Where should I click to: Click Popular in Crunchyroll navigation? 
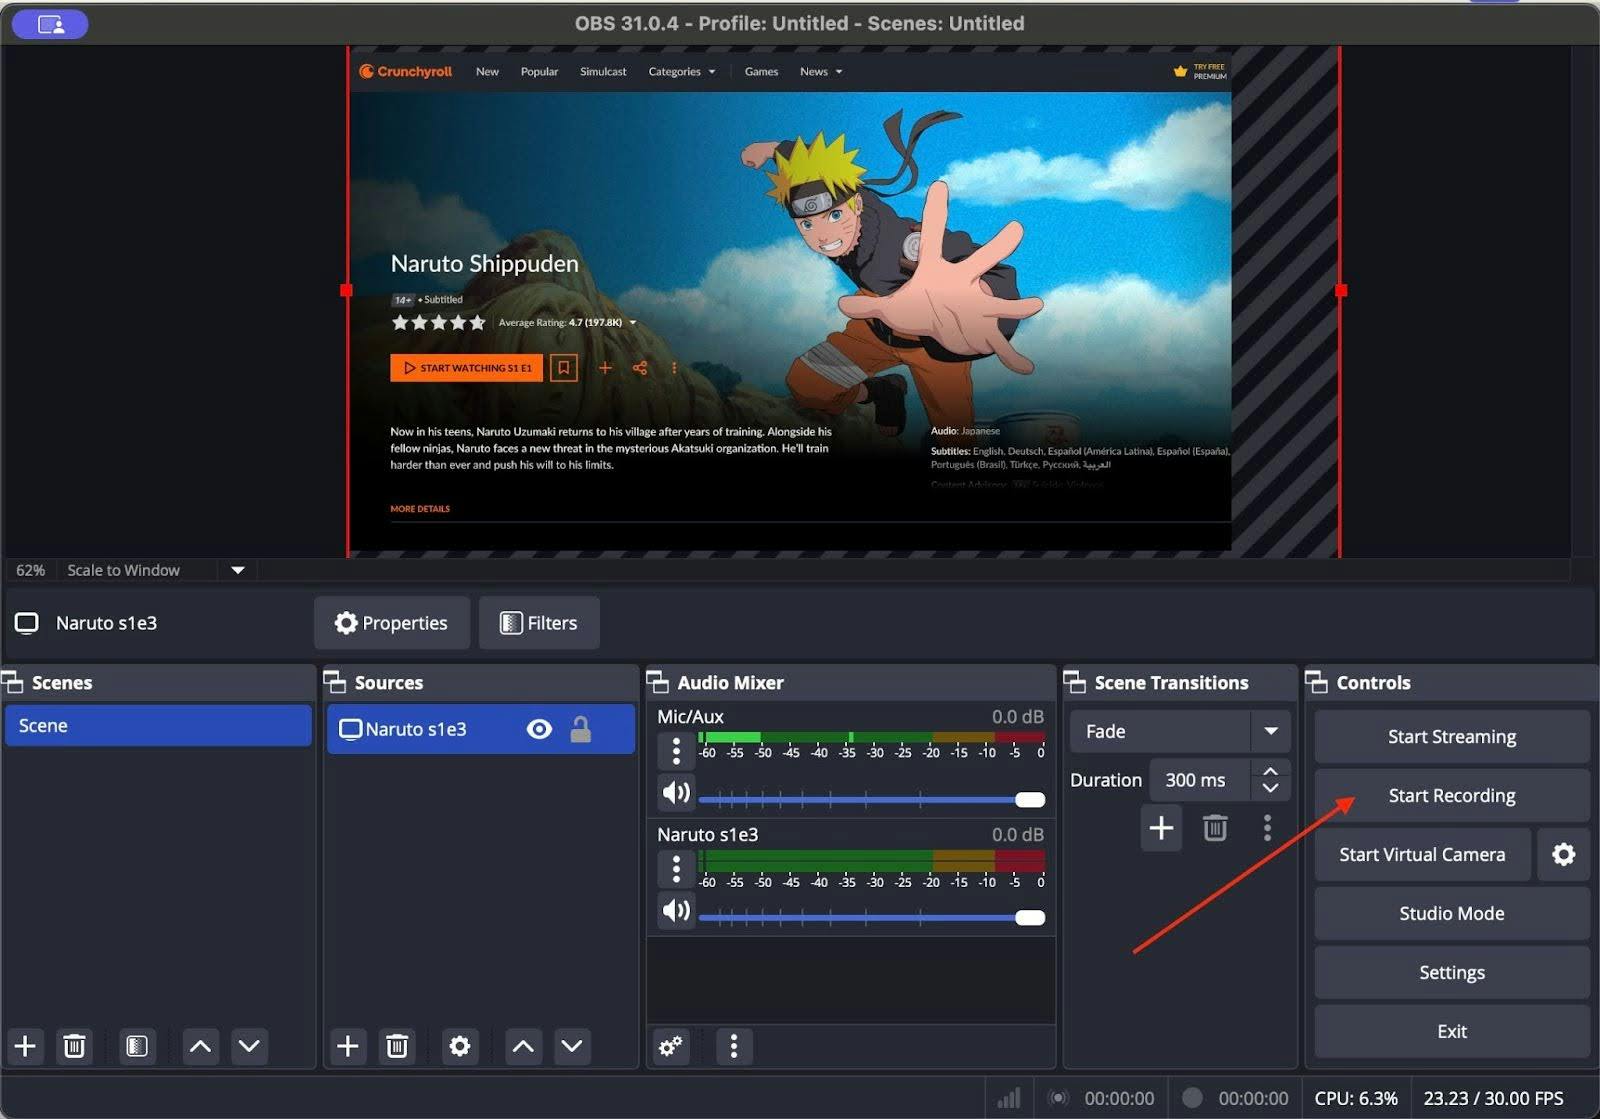click(539, 72)
